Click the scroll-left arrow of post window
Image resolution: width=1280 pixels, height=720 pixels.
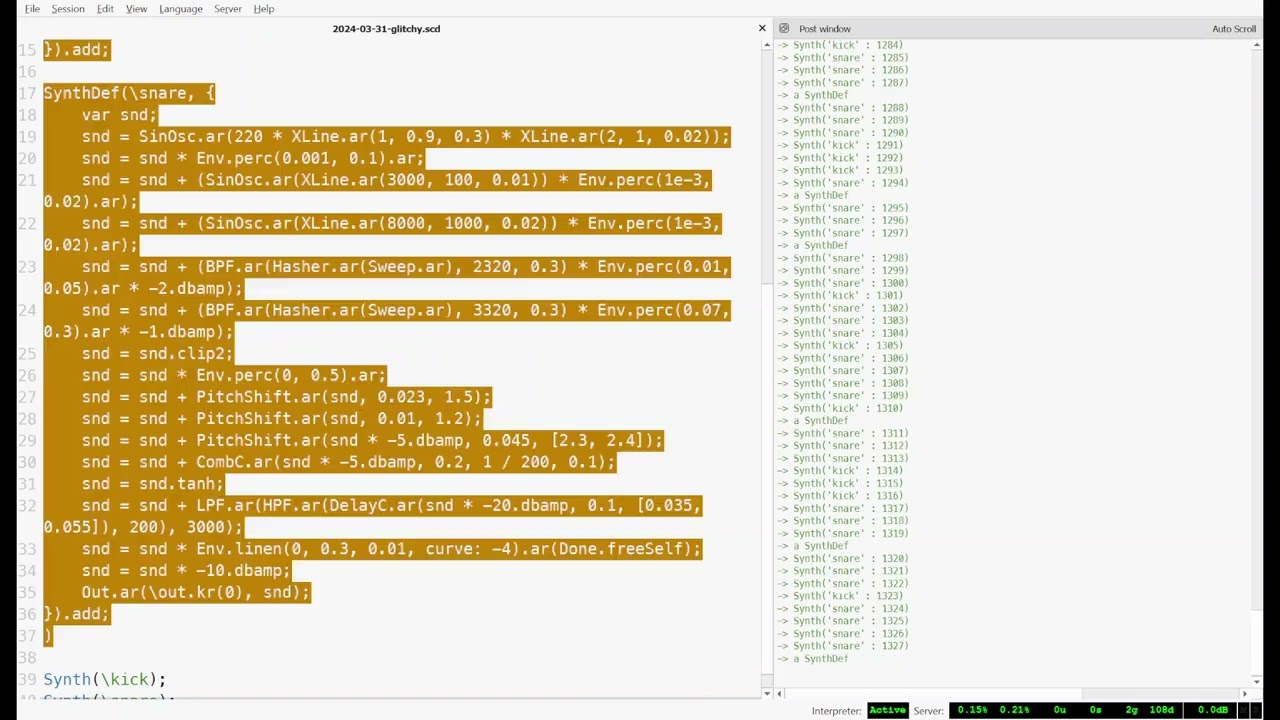(x=779, y=694)
